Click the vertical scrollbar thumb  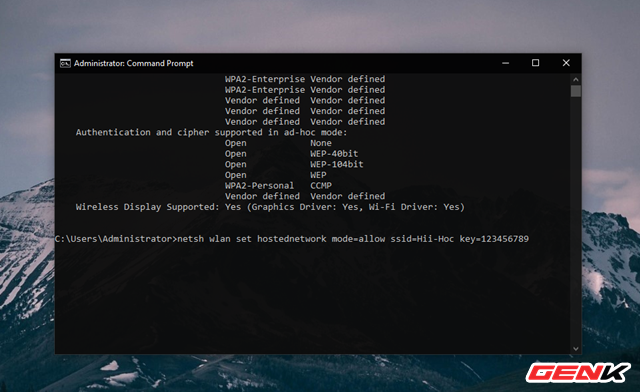pos(576,91)
